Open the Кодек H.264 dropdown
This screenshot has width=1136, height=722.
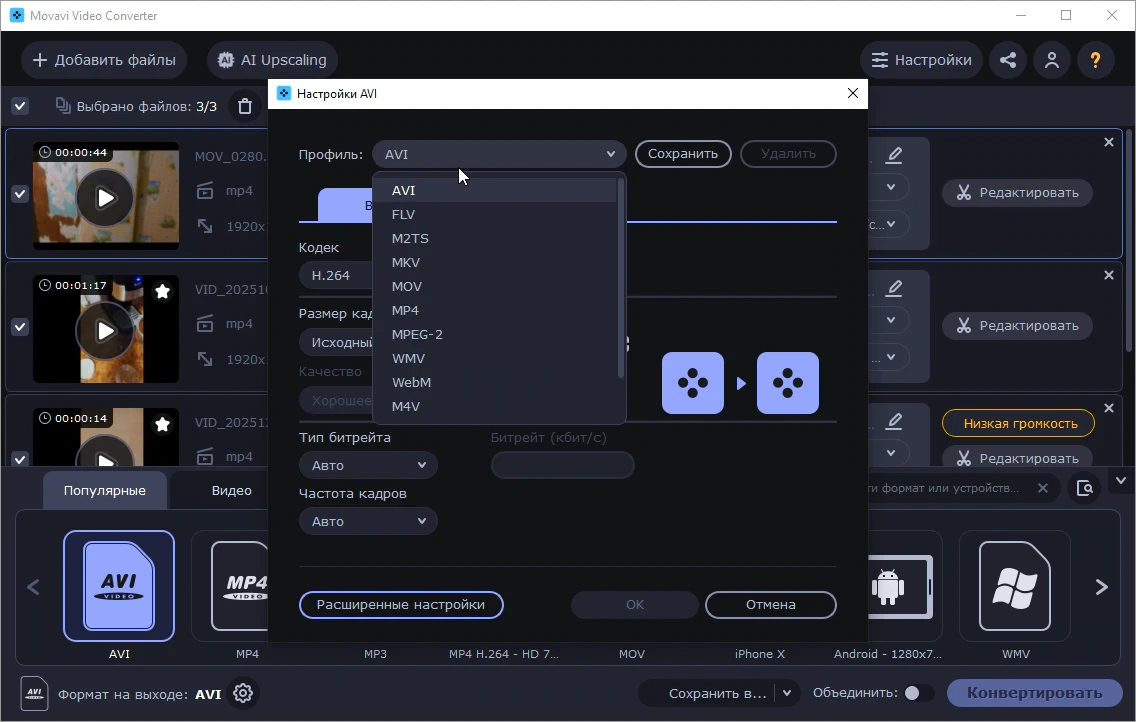click(x=335, y=275)
